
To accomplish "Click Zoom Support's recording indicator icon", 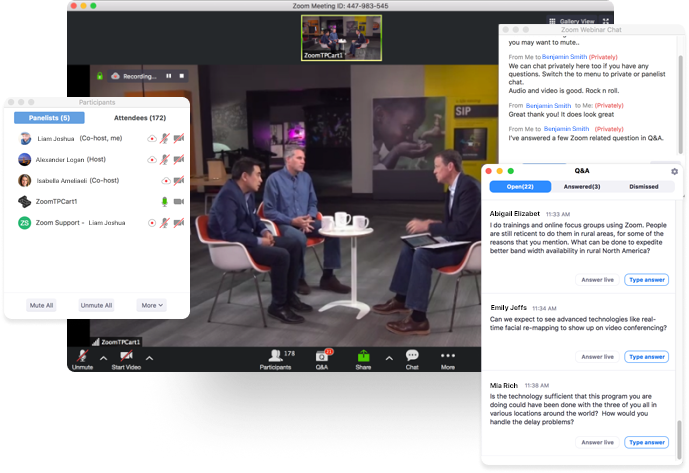I will [152, 223].
